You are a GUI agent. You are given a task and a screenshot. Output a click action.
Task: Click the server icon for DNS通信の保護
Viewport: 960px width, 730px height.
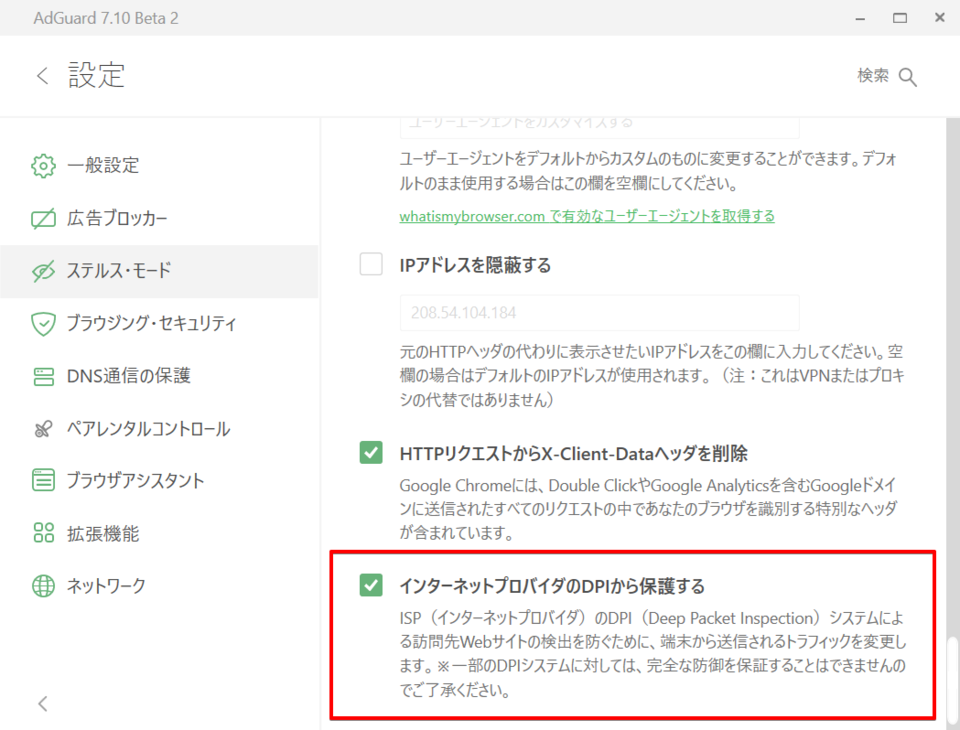43,376
